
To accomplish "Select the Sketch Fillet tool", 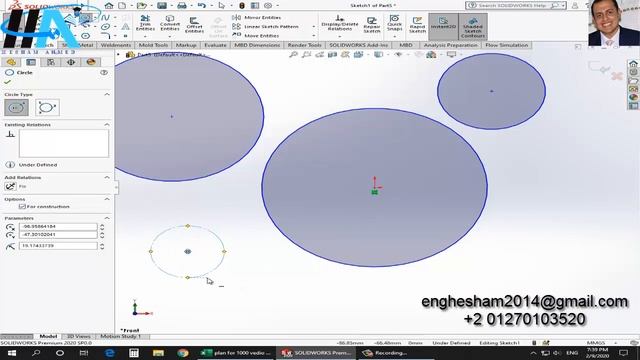I will 105,36.
